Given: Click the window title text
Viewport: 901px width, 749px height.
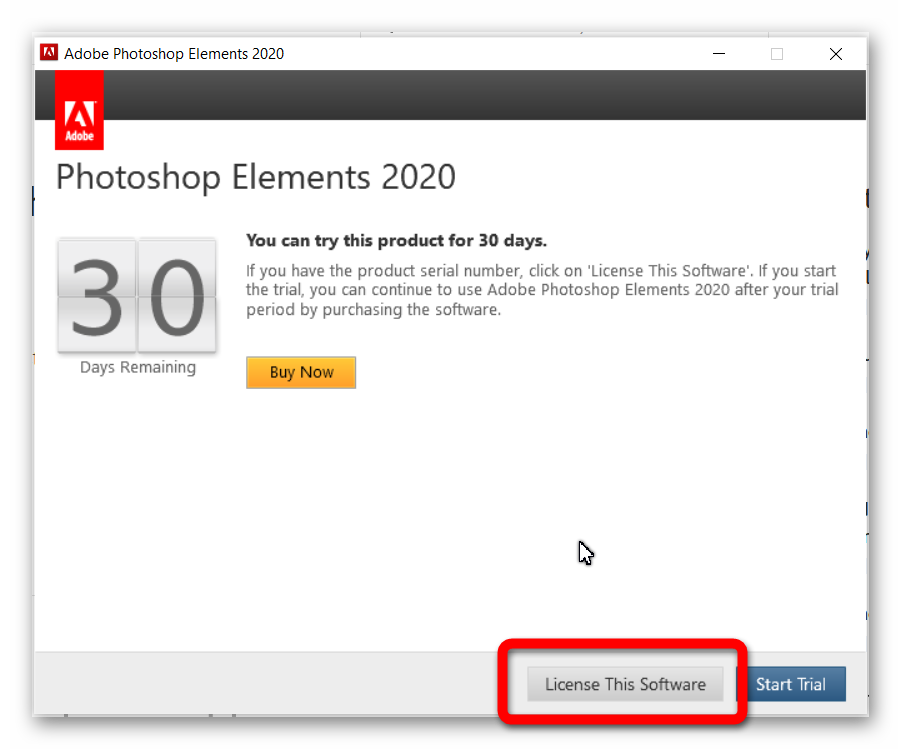Looking at the screenshot, I should coord(174,53).
